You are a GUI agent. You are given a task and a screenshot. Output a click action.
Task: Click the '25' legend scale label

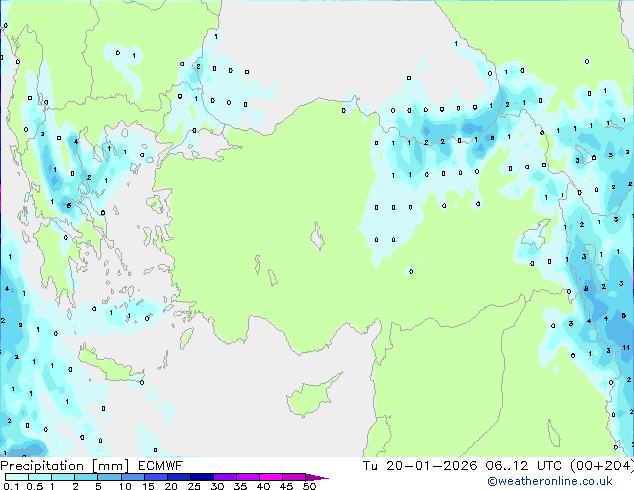point(194,486)
